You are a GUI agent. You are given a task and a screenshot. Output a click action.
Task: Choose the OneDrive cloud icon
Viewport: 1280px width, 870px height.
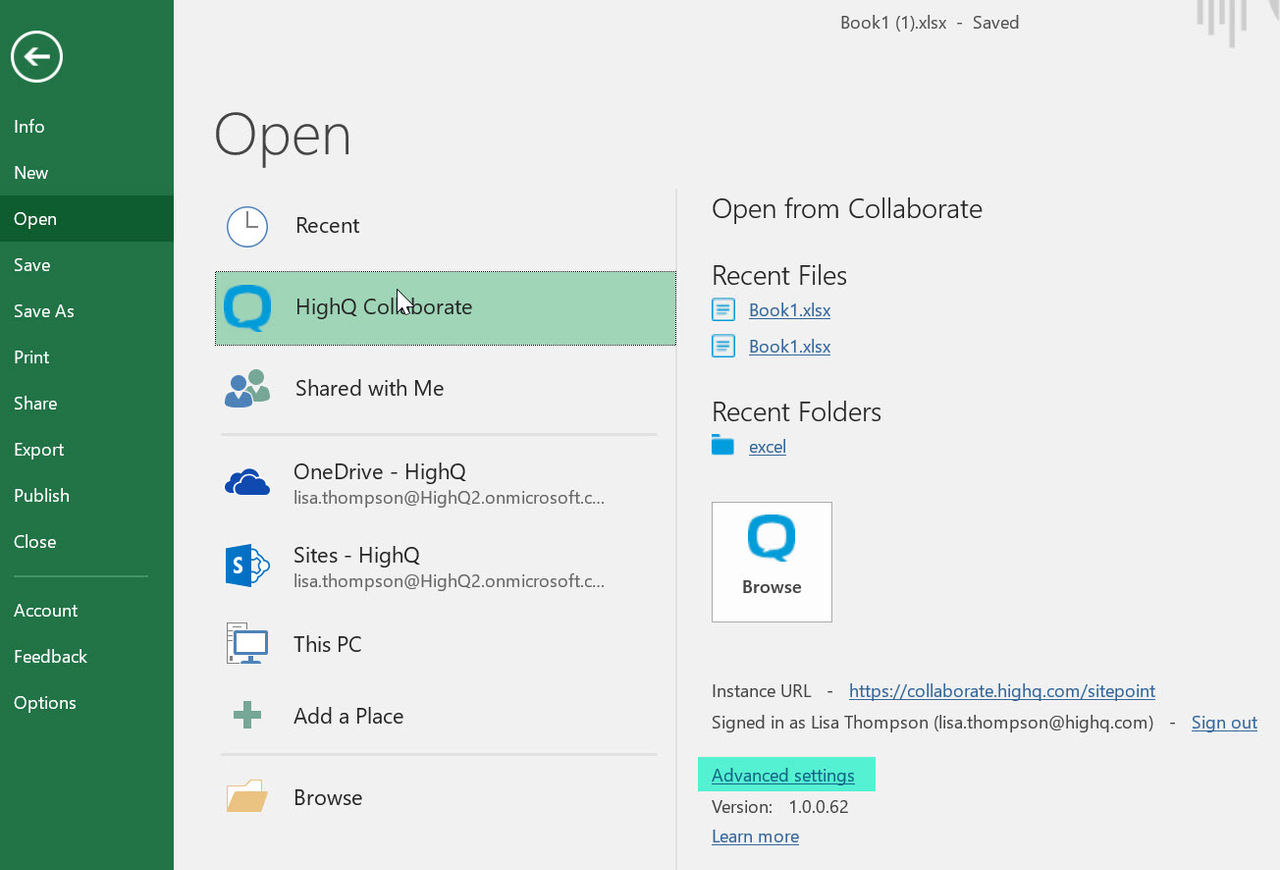(247, 483)
